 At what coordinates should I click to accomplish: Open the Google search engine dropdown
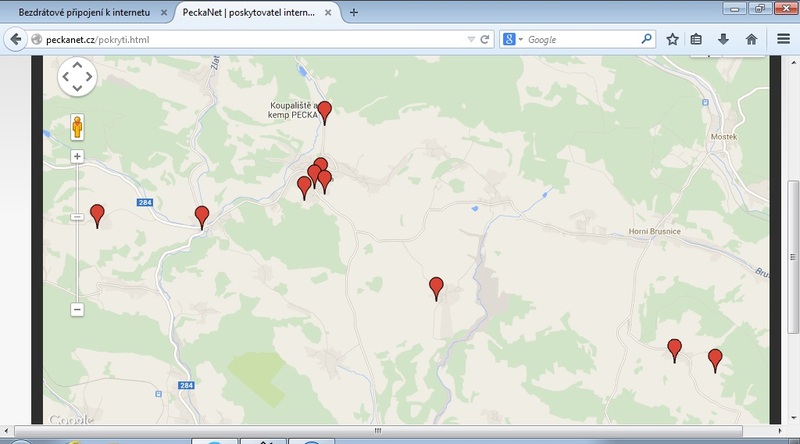click(x=513, y=39)
